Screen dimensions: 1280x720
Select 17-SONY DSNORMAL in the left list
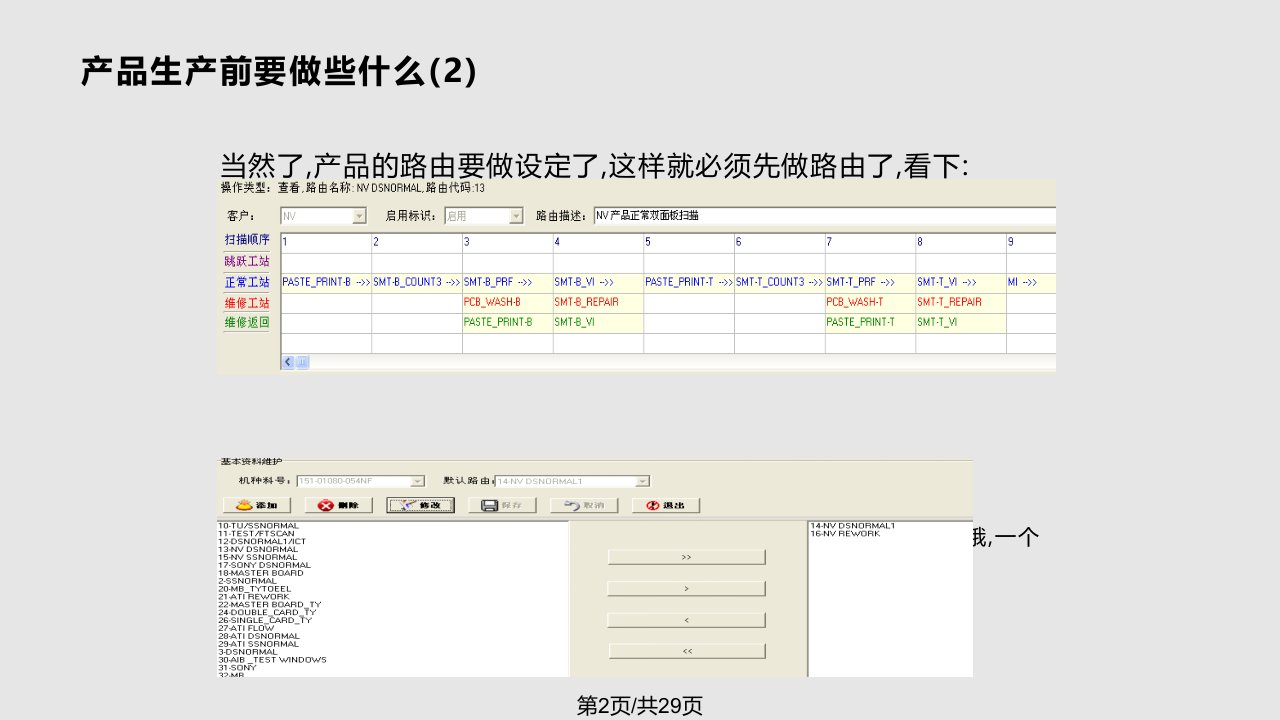click(x=264, y=565)
